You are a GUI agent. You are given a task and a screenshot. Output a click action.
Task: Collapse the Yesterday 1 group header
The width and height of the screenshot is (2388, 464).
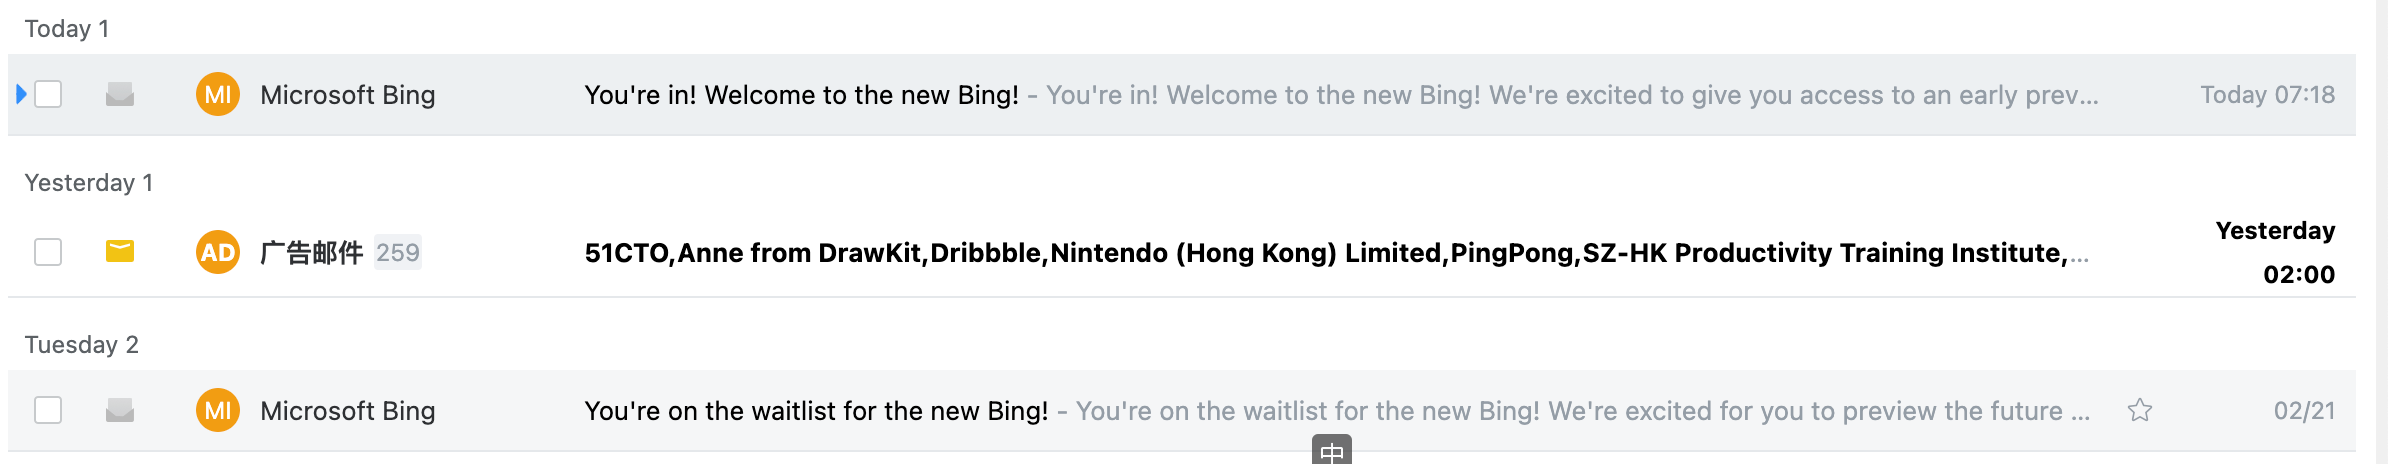tap(89, 183)
